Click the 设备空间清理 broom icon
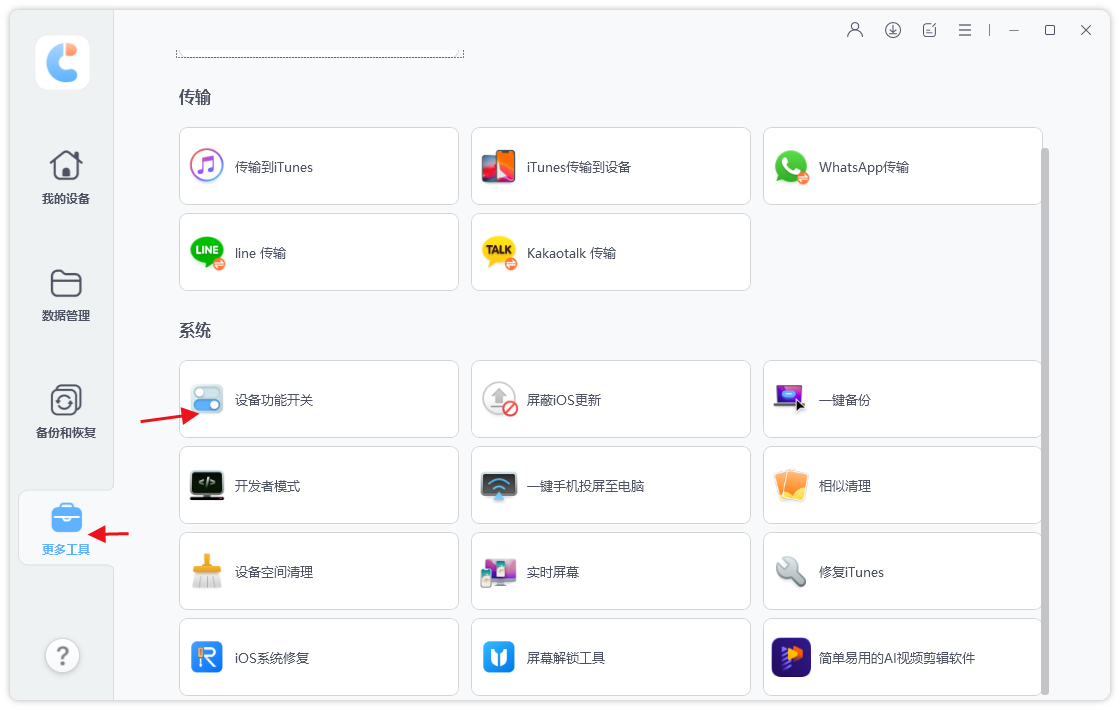Screen dimensions: 1120x710 (207, 571)
